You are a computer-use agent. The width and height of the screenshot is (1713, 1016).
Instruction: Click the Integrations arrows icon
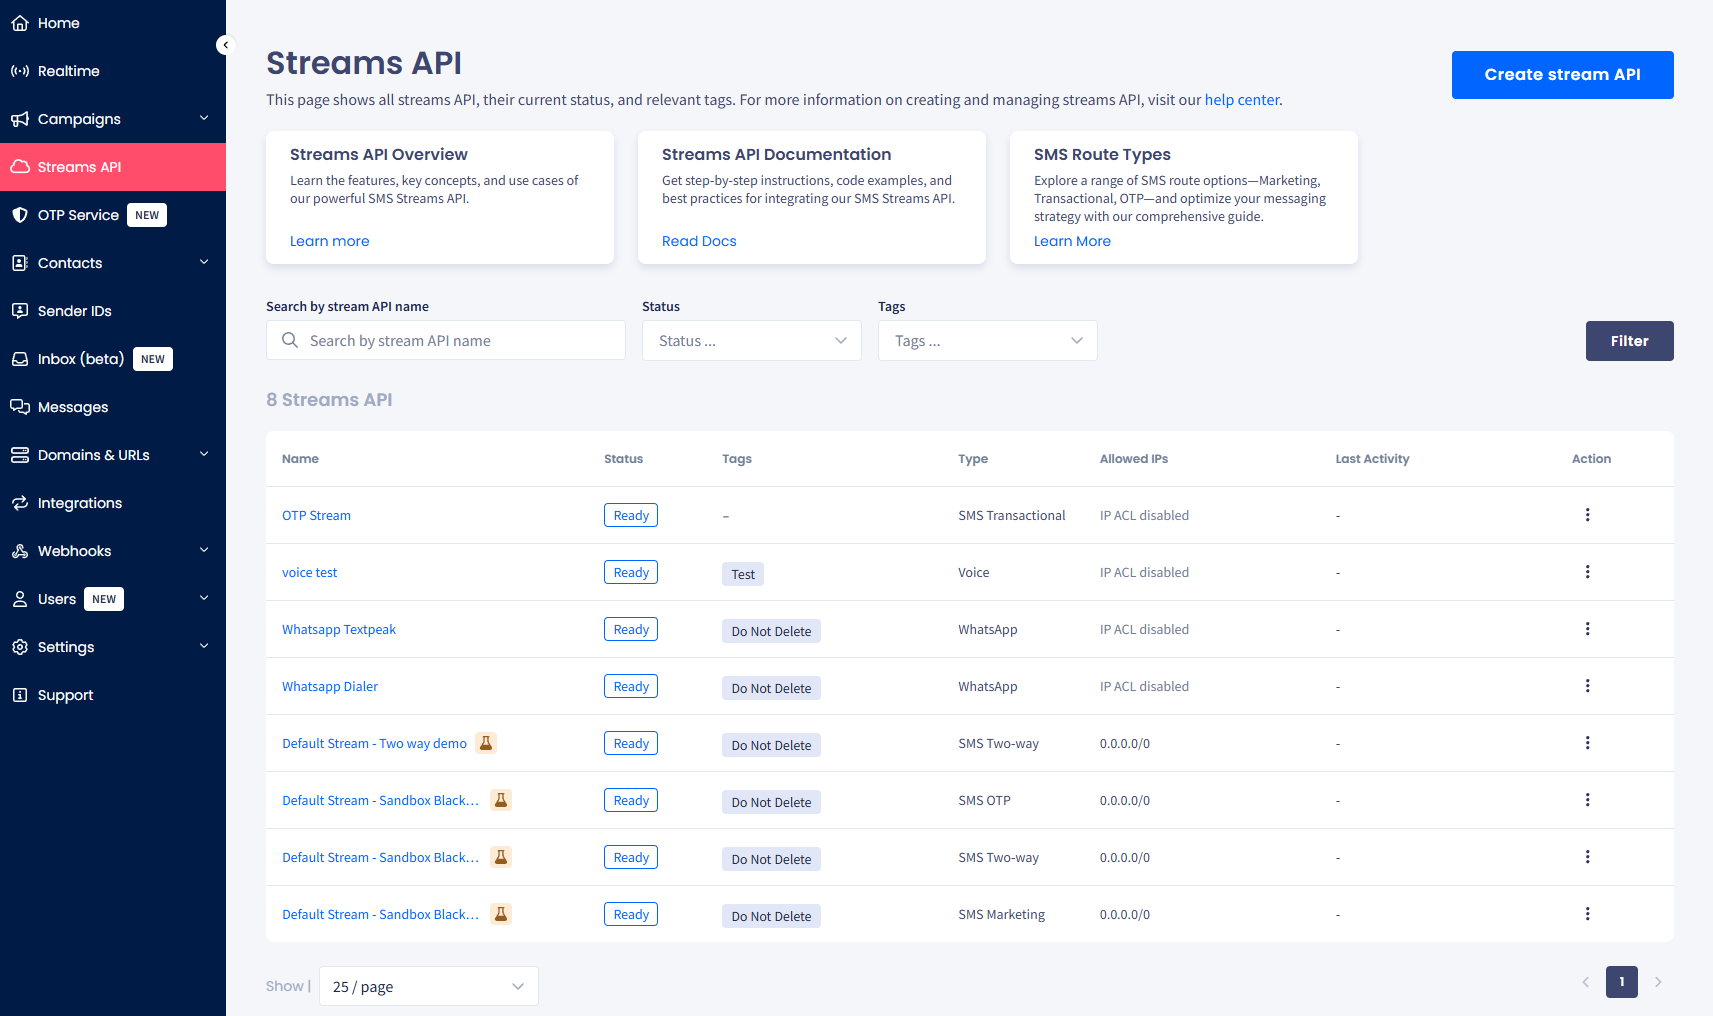20,503
